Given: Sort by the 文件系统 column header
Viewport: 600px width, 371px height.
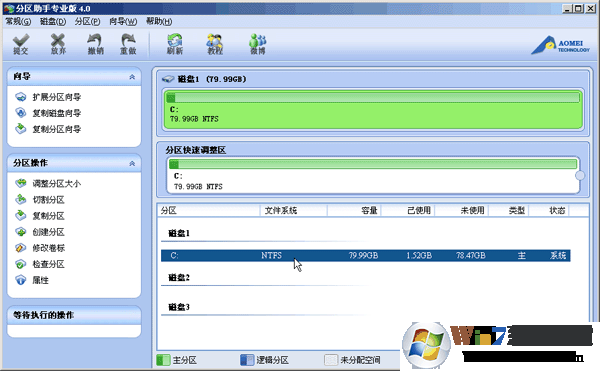Looking at the screenshot, I should 293,210.
